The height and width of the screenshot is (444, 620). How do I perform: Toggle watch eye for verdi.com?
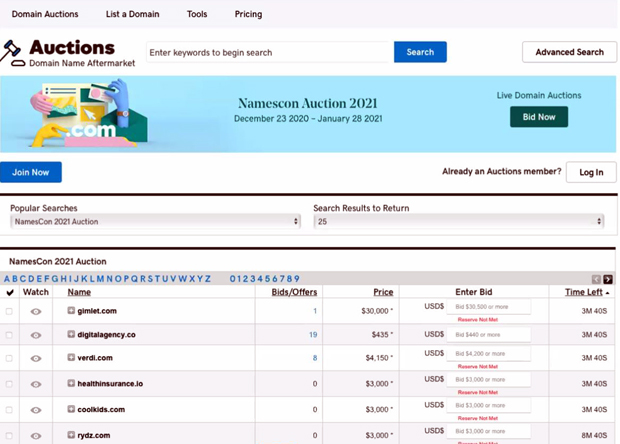click(36, 358)
